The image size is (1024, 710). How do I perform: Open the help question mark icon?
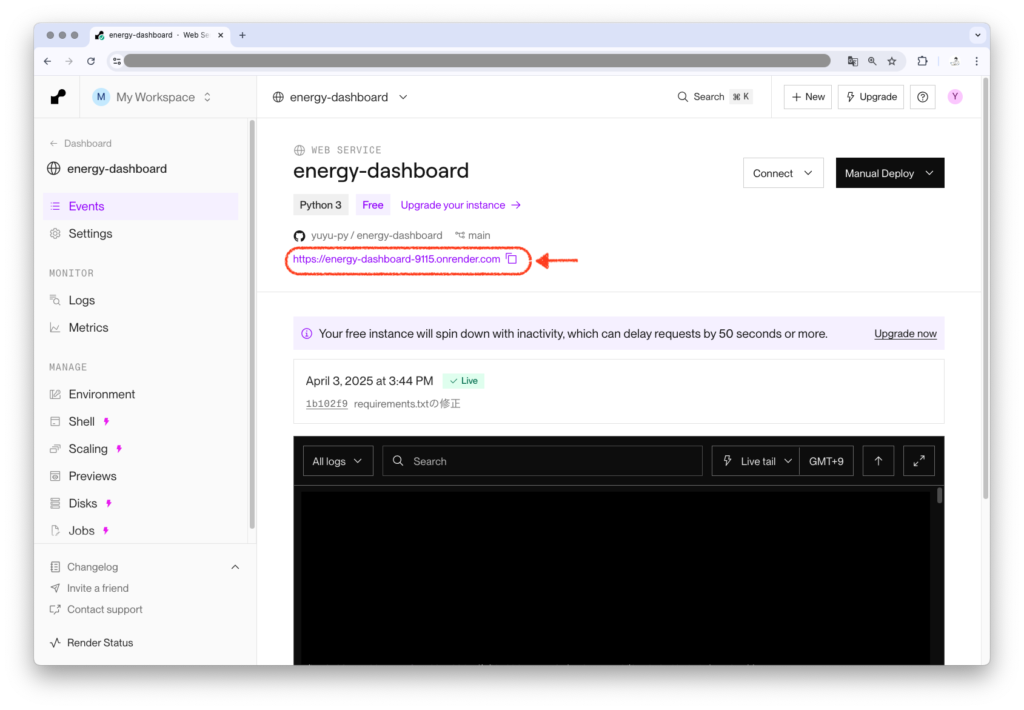pyautogui.click(x=922, y=97)
